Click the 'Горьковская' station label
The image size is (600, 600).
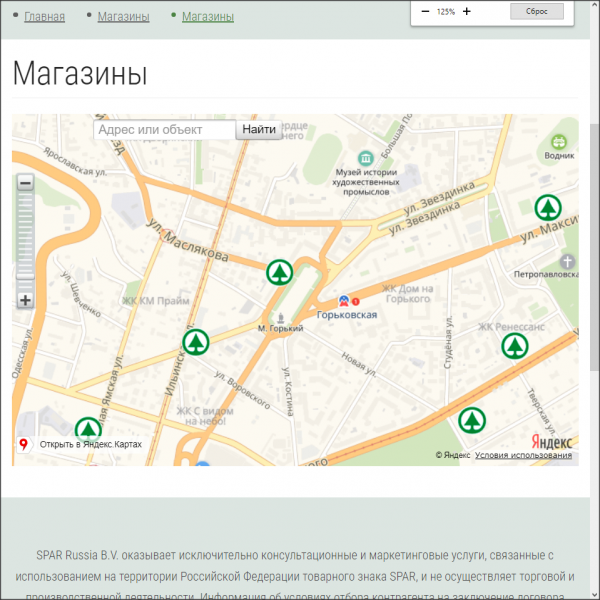point(347,315)
